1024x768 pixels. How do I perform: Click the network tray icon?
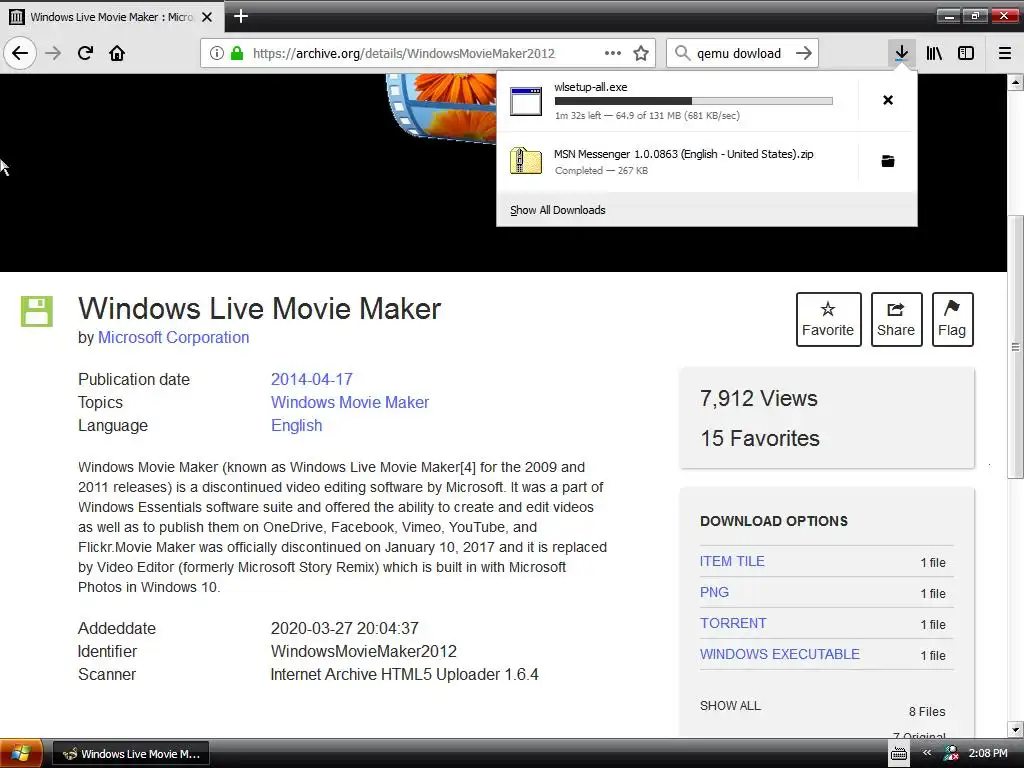point(951,753)
